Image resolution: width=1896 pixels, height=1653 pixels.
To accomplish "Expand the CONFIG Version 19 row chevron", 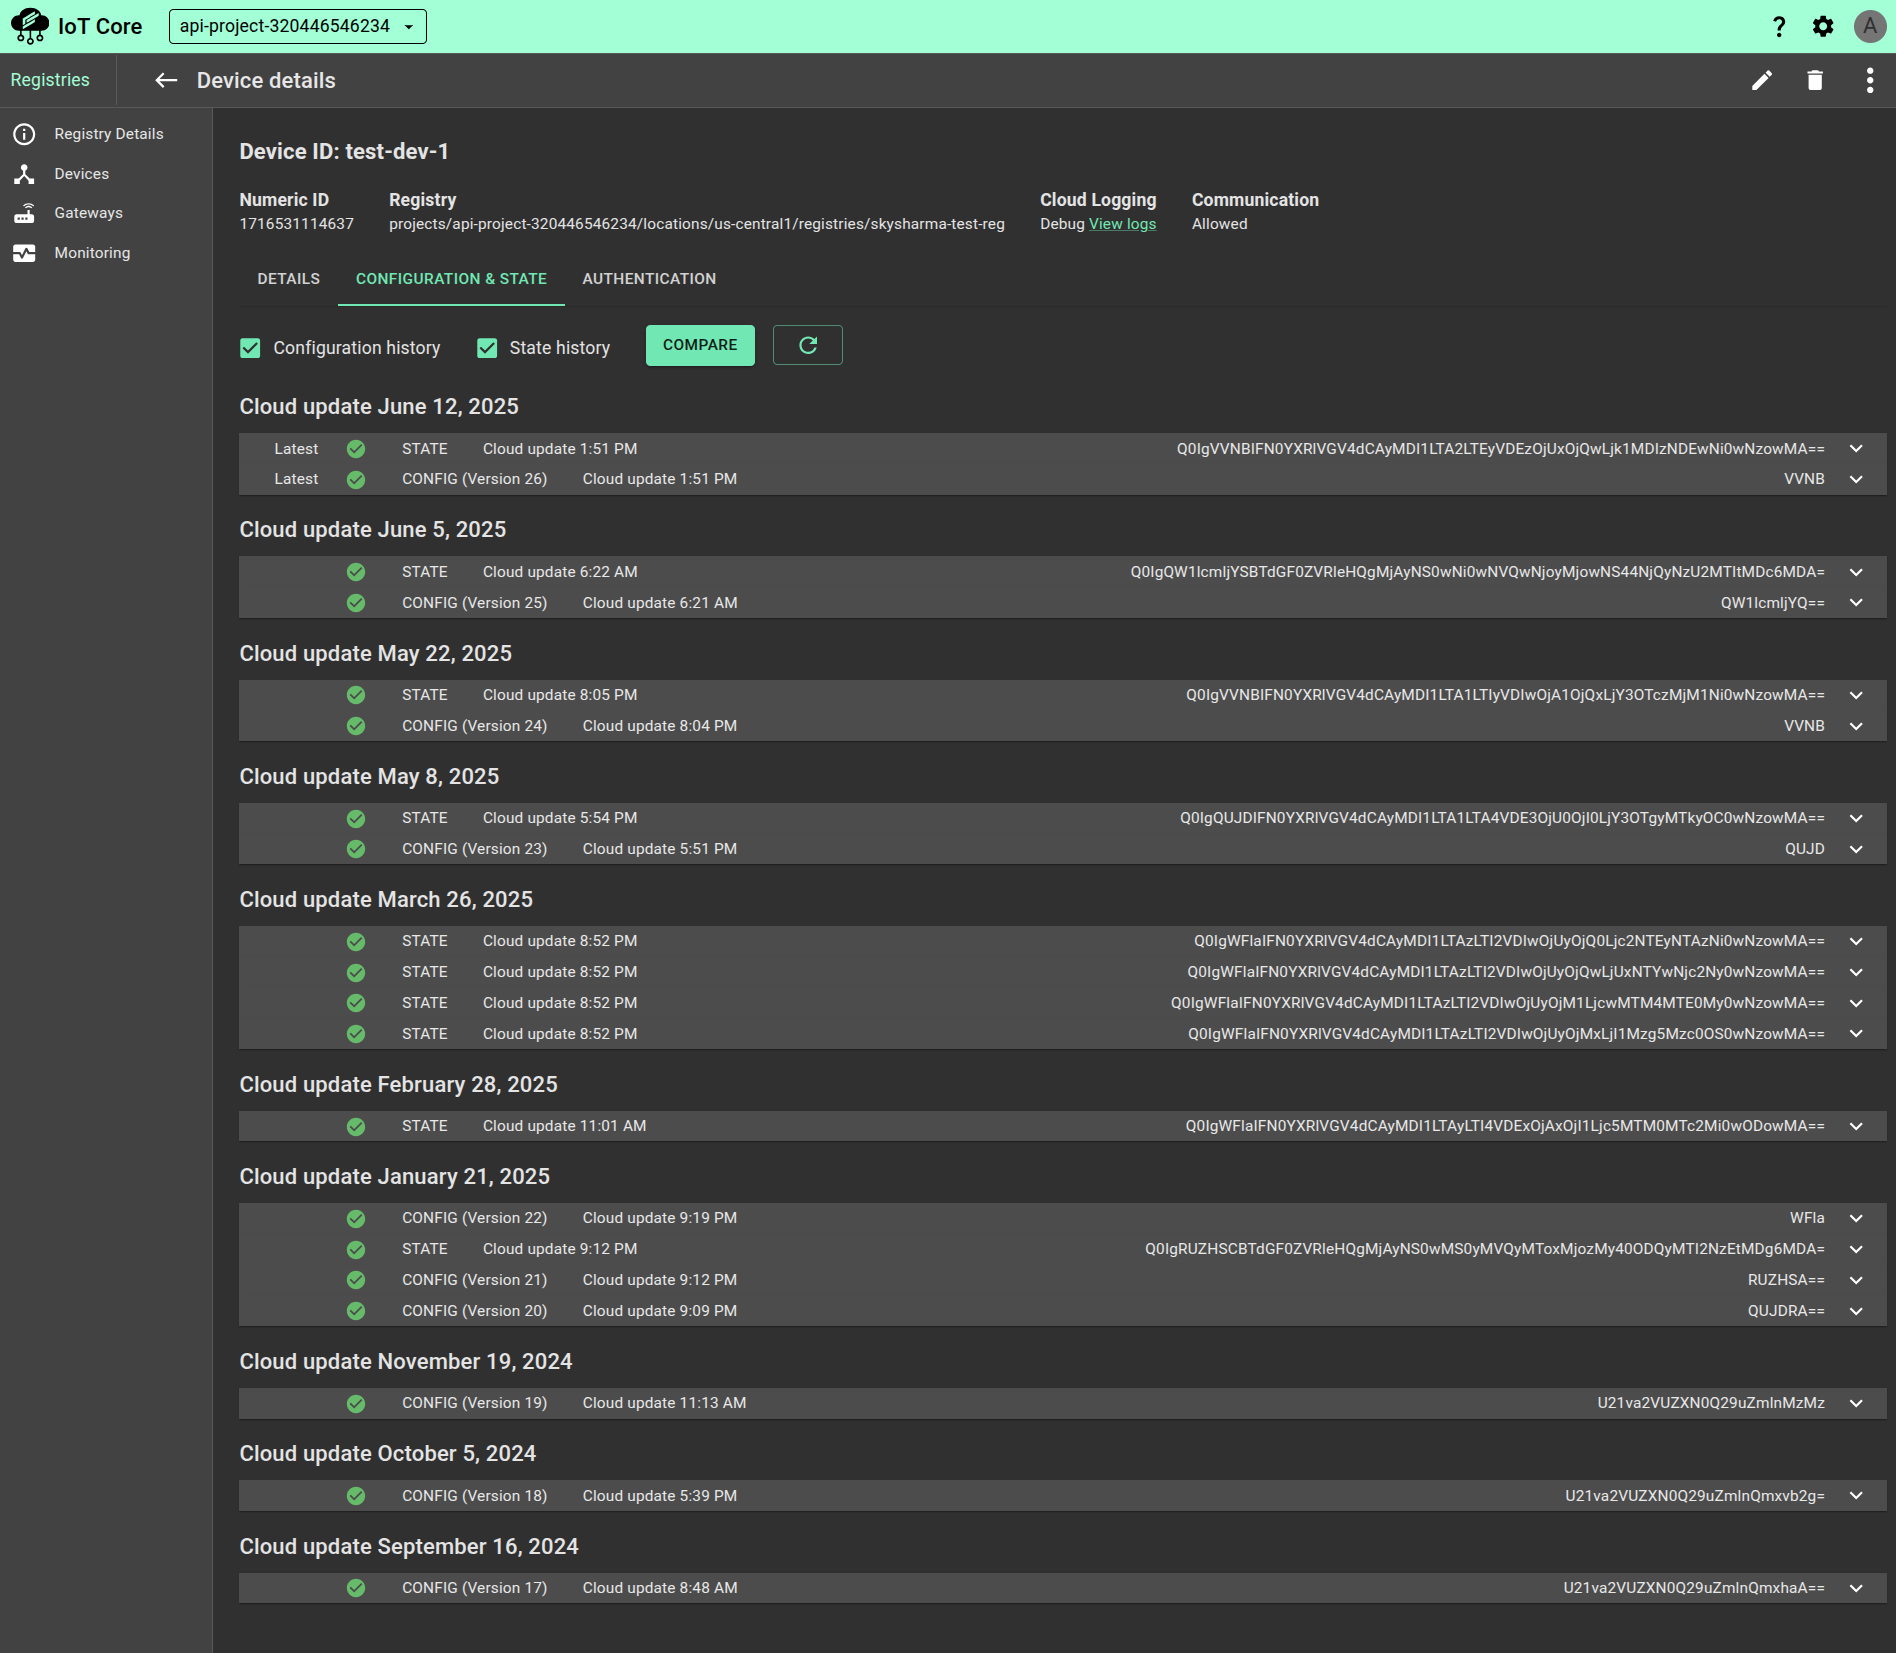I will coord(1856,1403).
